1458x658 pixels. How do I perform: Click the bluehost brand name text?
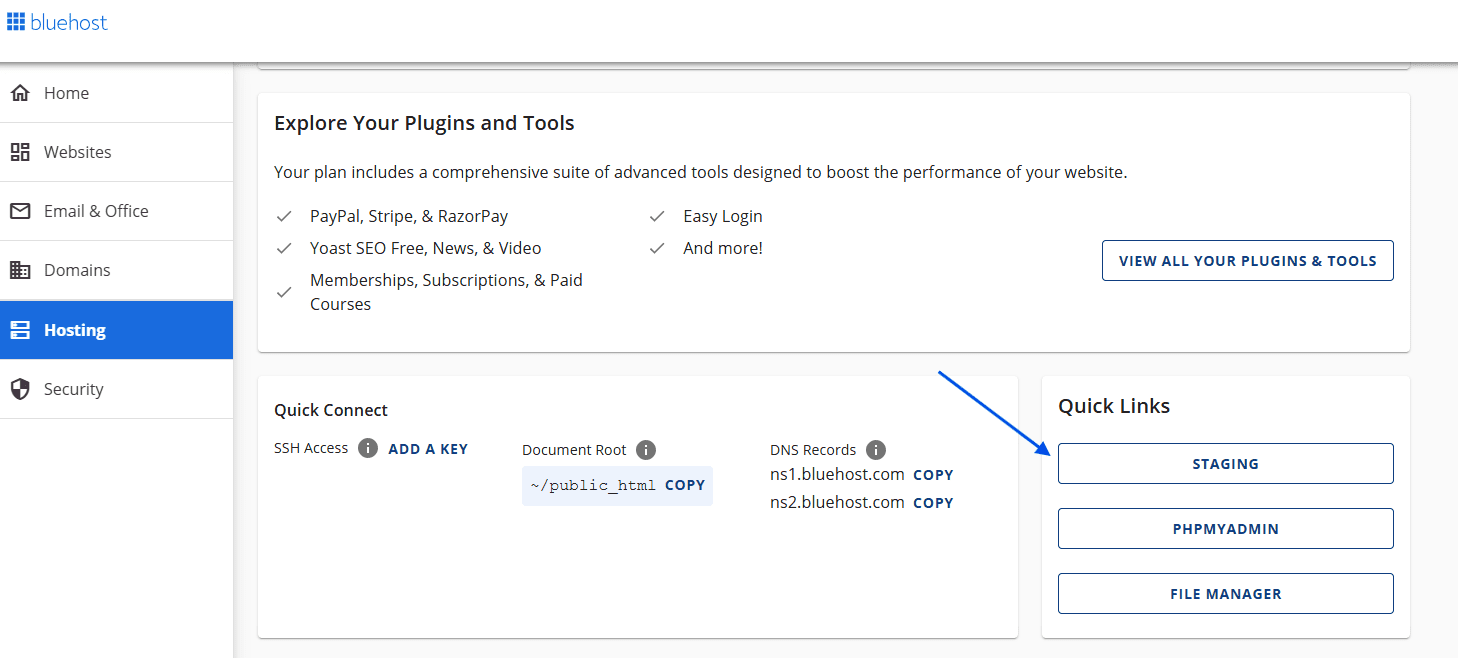(x=69, y=22)
